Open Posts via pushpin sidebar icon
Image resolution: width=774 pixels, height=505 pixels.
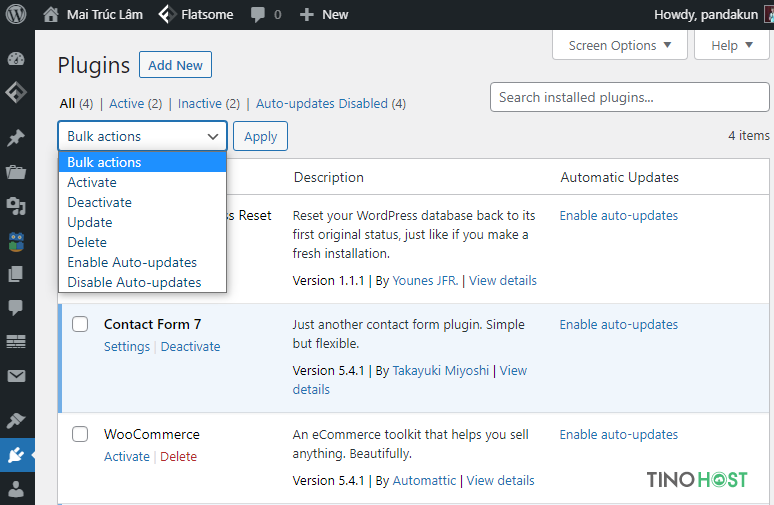(x=16, y=138)
